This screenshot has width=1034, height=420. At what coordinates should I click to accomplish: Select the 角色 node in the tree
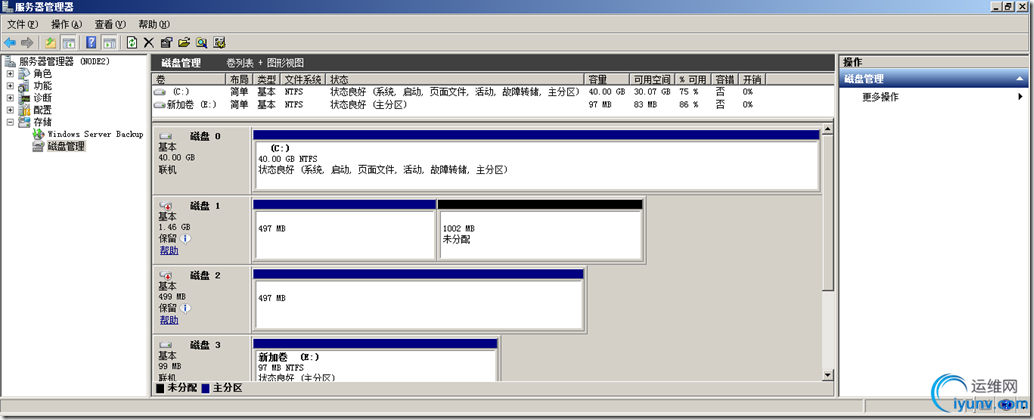click(x=42, y=74)
